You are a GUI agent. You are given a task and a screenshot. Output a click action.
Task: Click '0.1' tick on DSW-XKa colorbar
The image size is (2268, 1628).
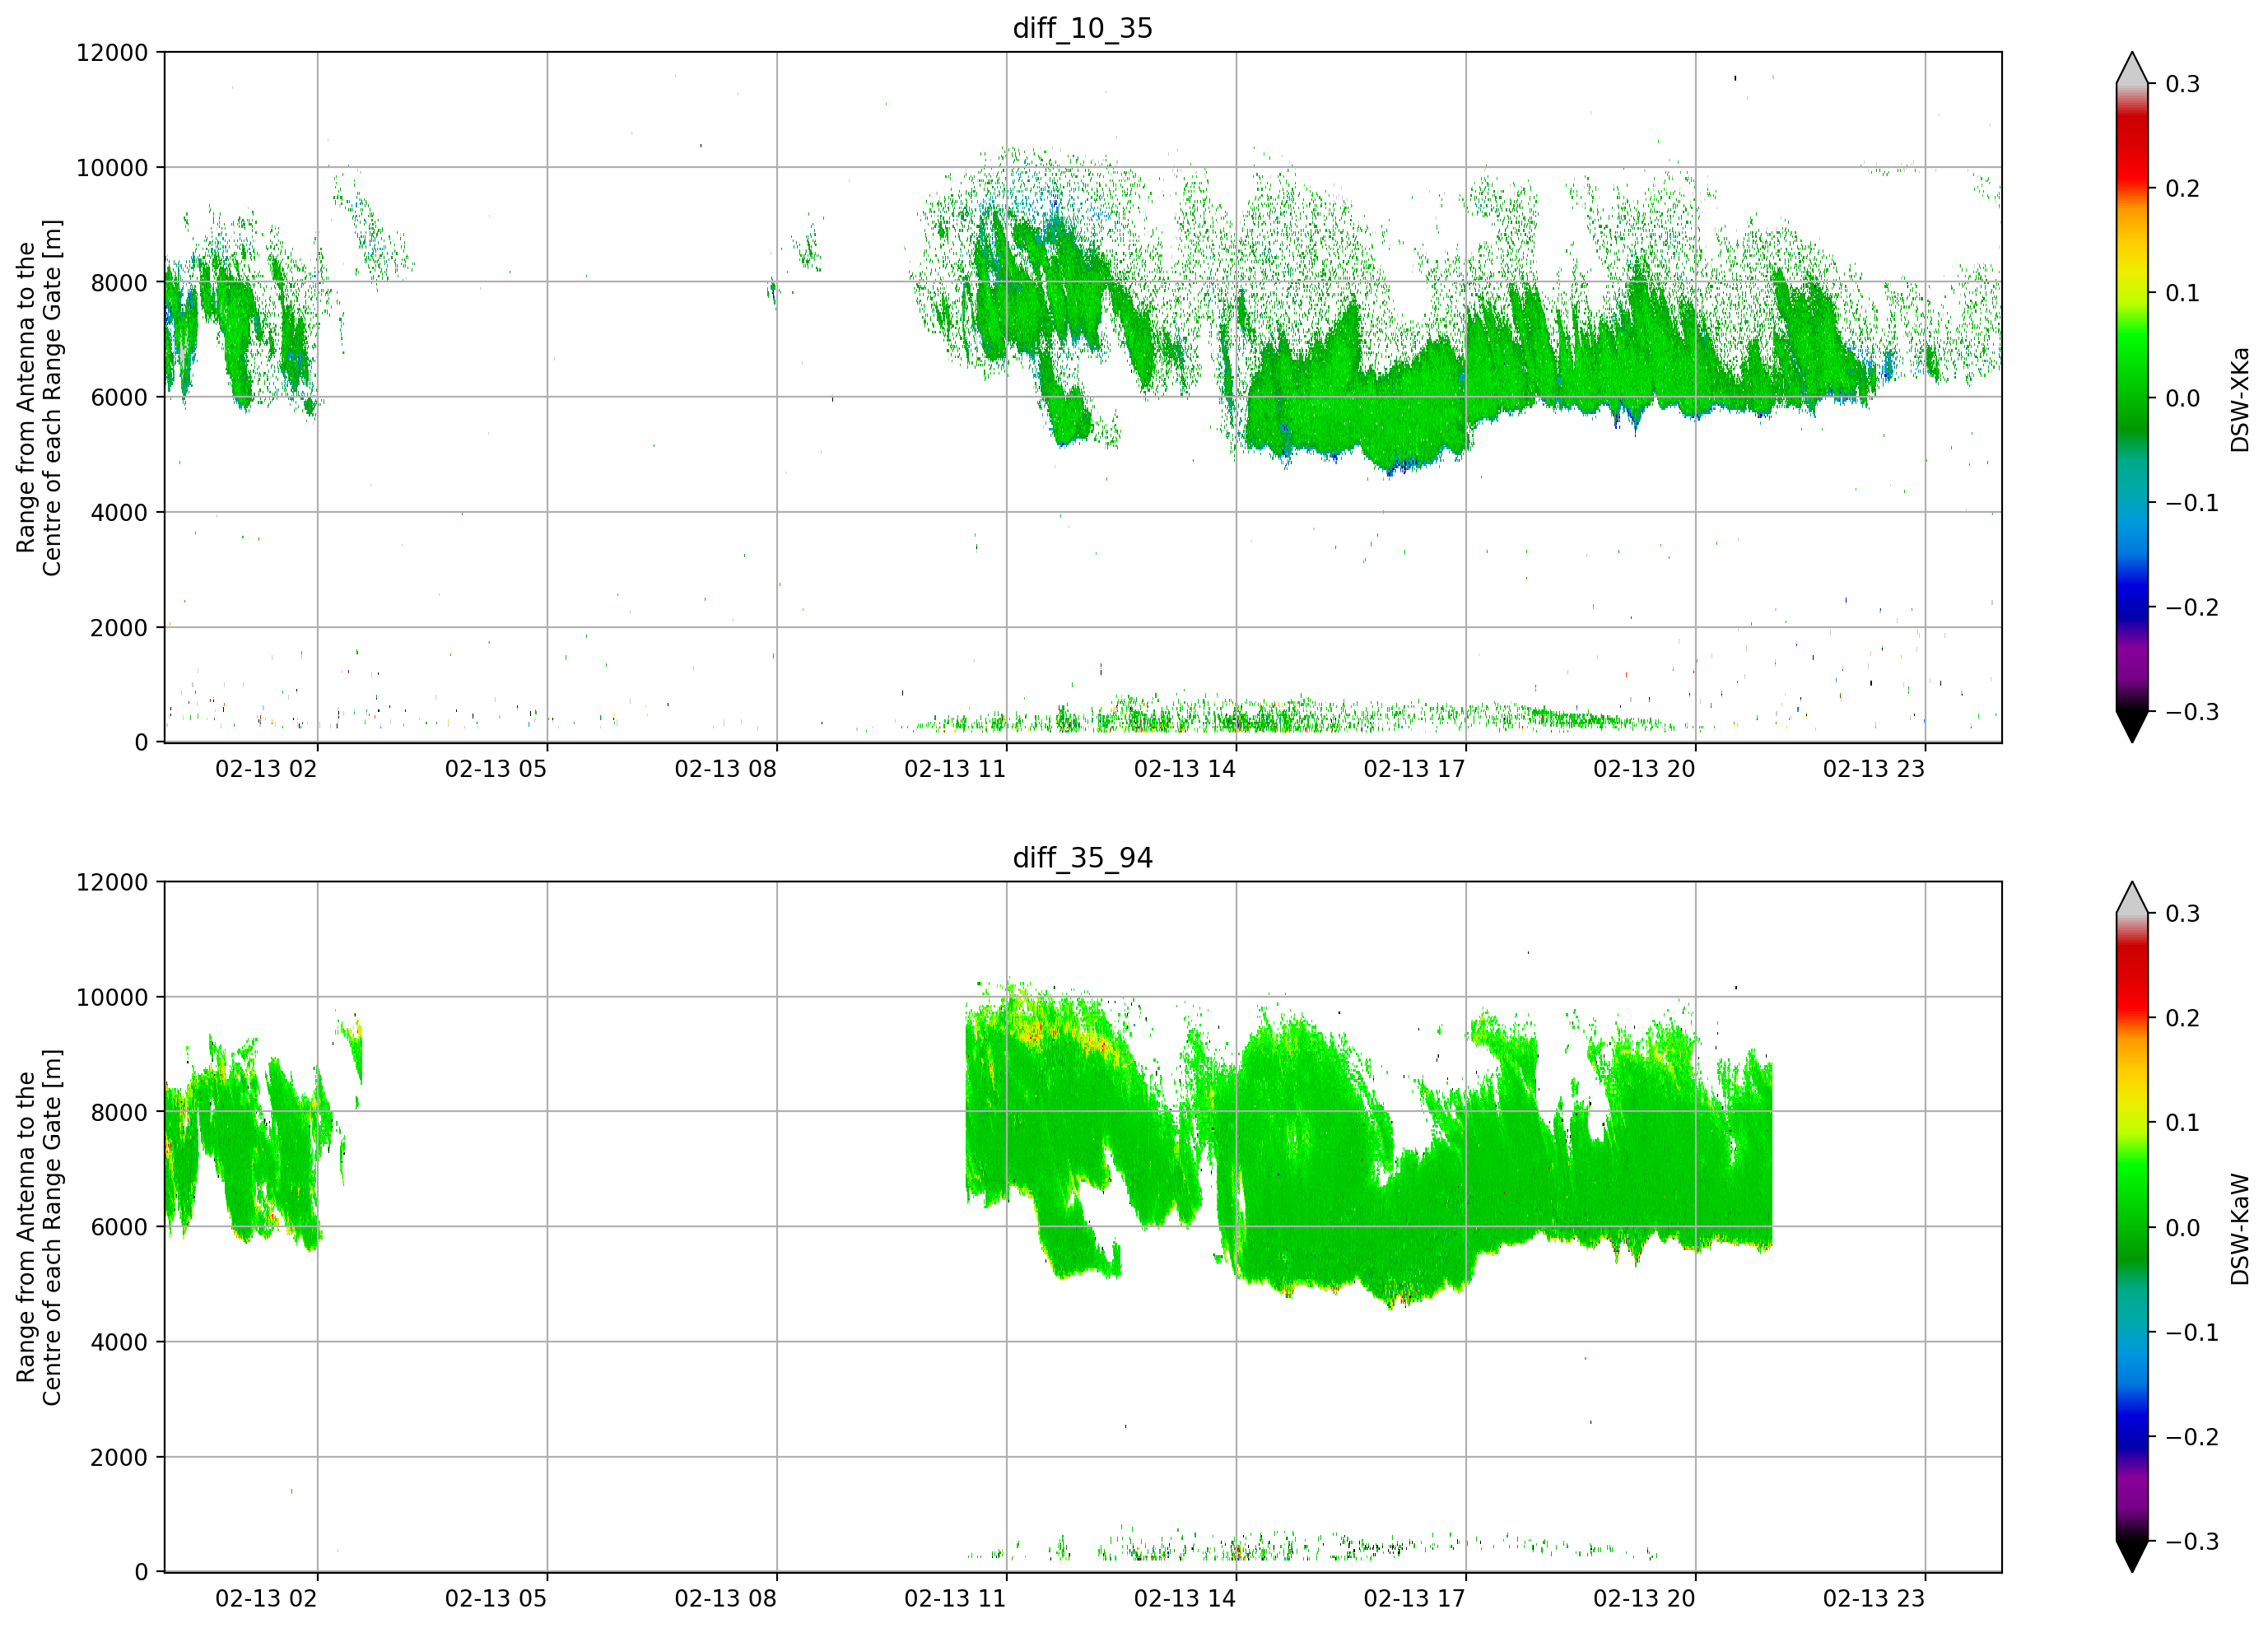click(2182, 294)
